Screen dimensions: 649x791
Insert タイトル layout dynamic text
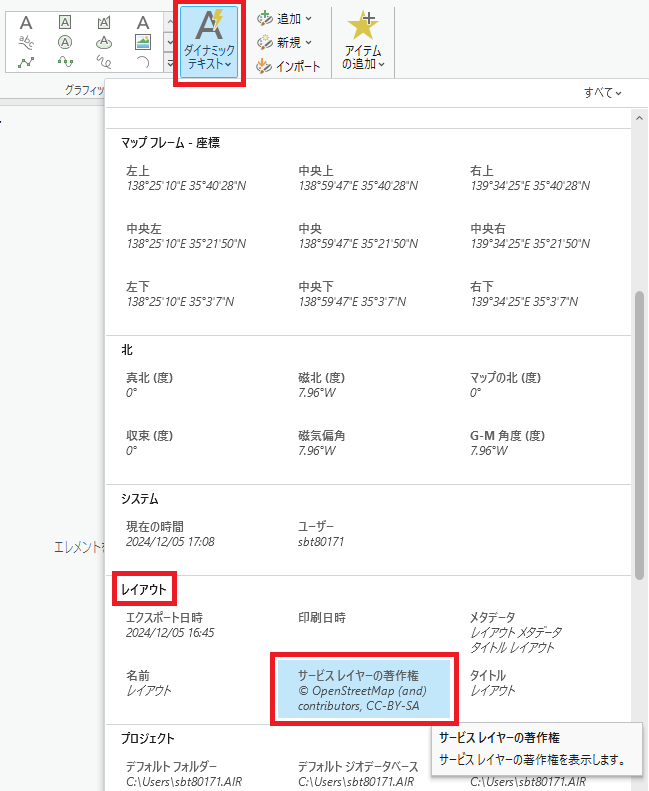pyautogui.click(x=493, y=683)
